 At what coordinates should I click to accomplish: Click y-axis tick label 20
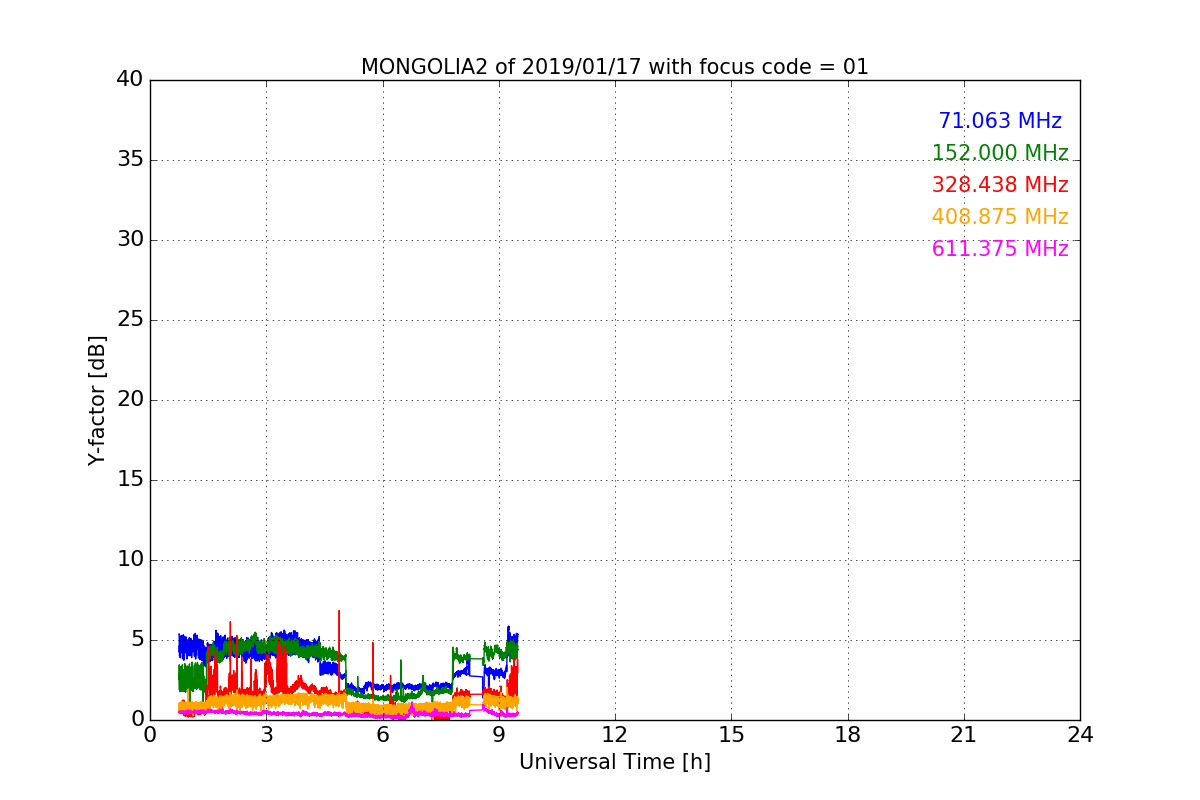(130, 400)
